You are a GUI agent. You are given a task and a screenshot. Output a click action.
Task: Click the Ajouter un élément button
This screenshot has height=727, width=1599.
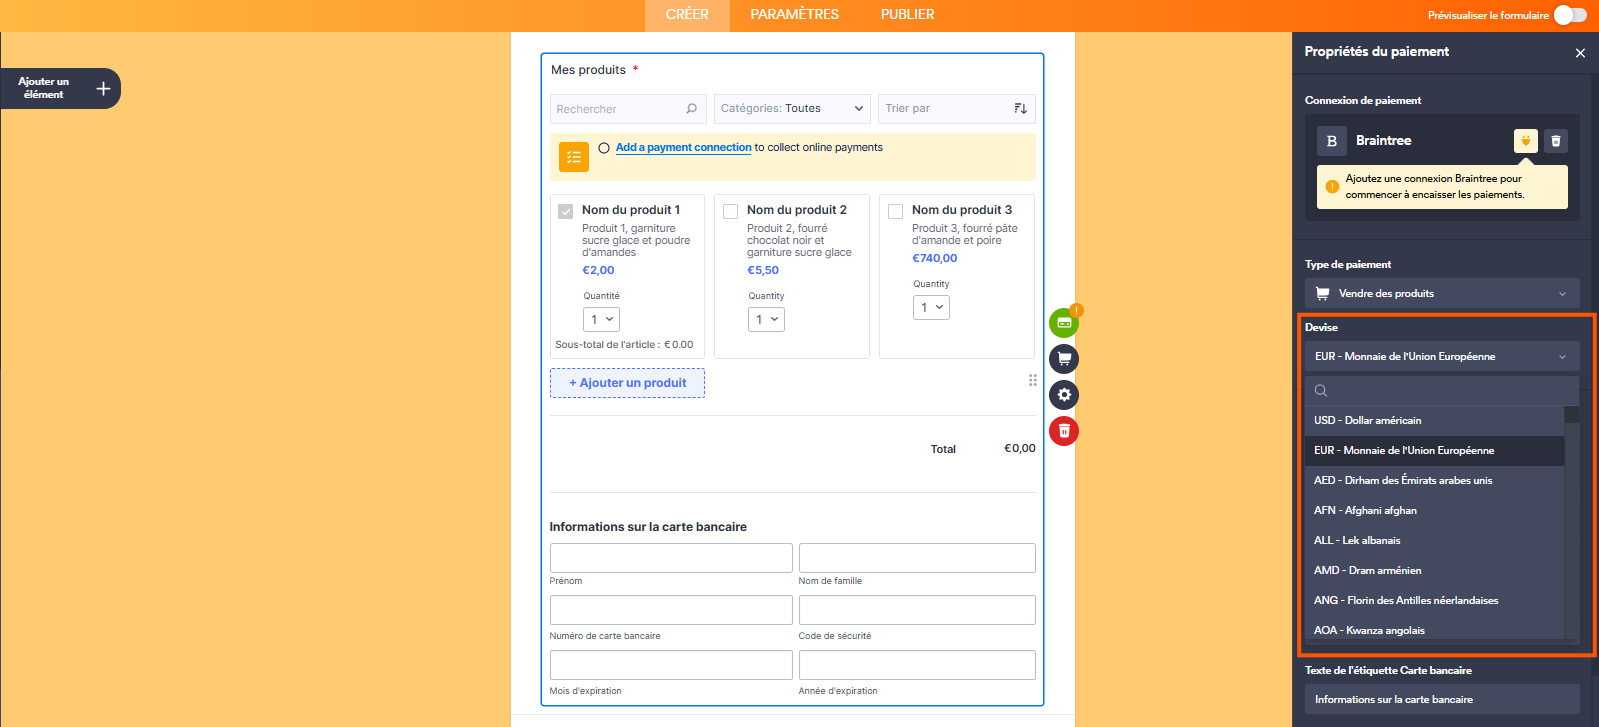pyautogui.click(x=60, y=89)
